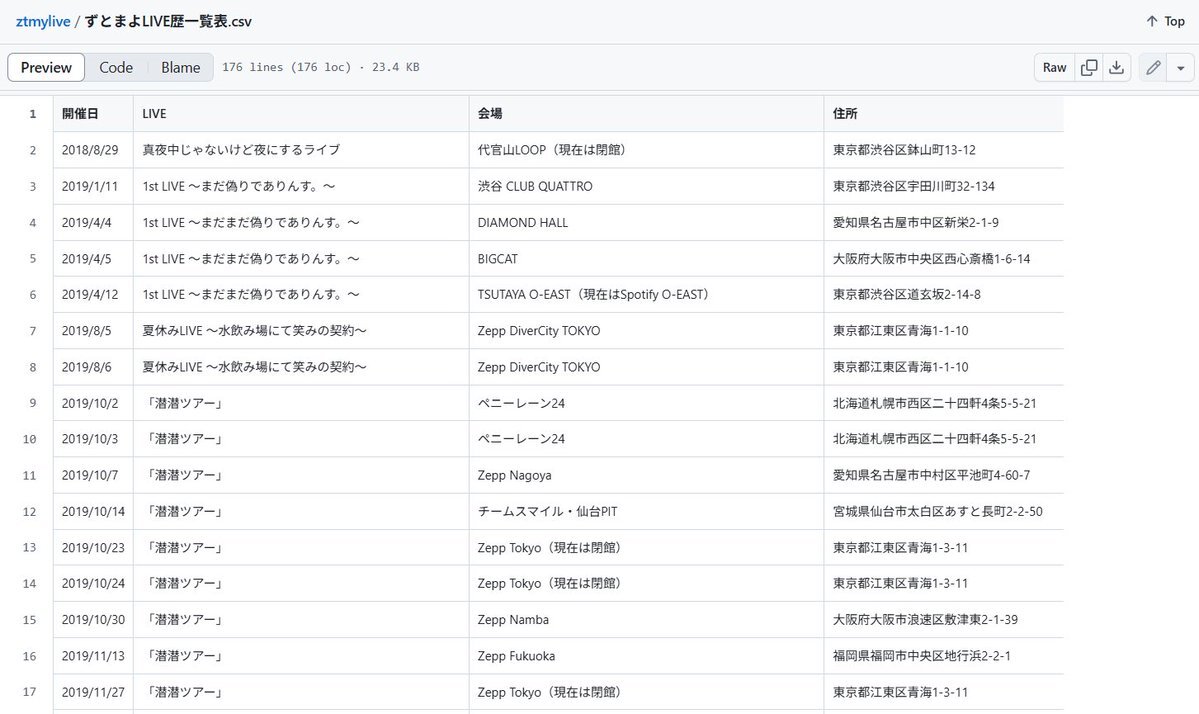The image size is (1199, 714).
Task: Select address 大阪府大阪市浪速区敷津東2-1-39
Action: (944, 619)
